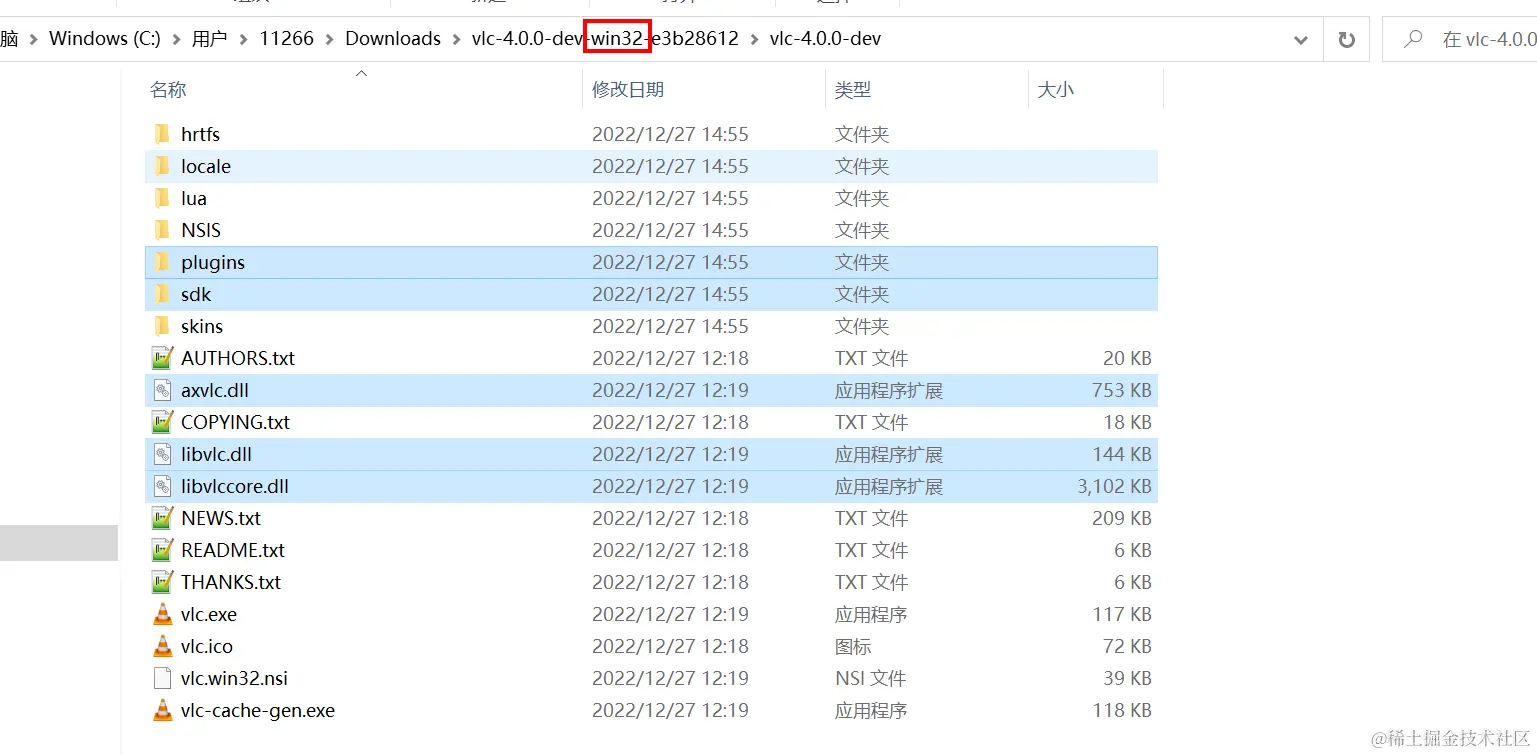Go to Downloads folder in address bar

pyautogui.click(x=393, y=39)
